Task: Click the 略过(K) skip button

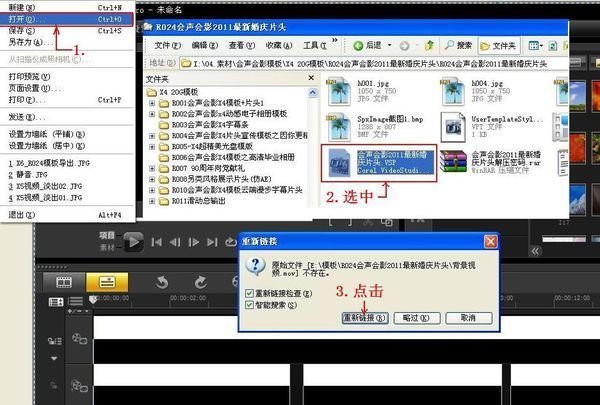Action: (417, 318)
